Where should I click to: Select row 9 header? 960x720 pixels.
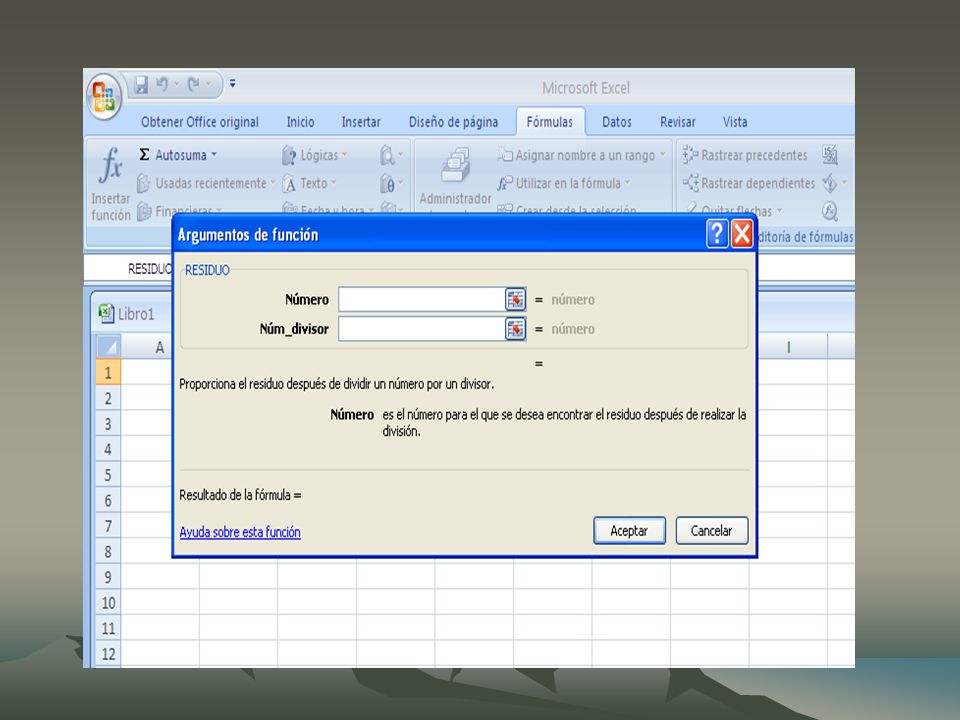[x=108, y=577]
